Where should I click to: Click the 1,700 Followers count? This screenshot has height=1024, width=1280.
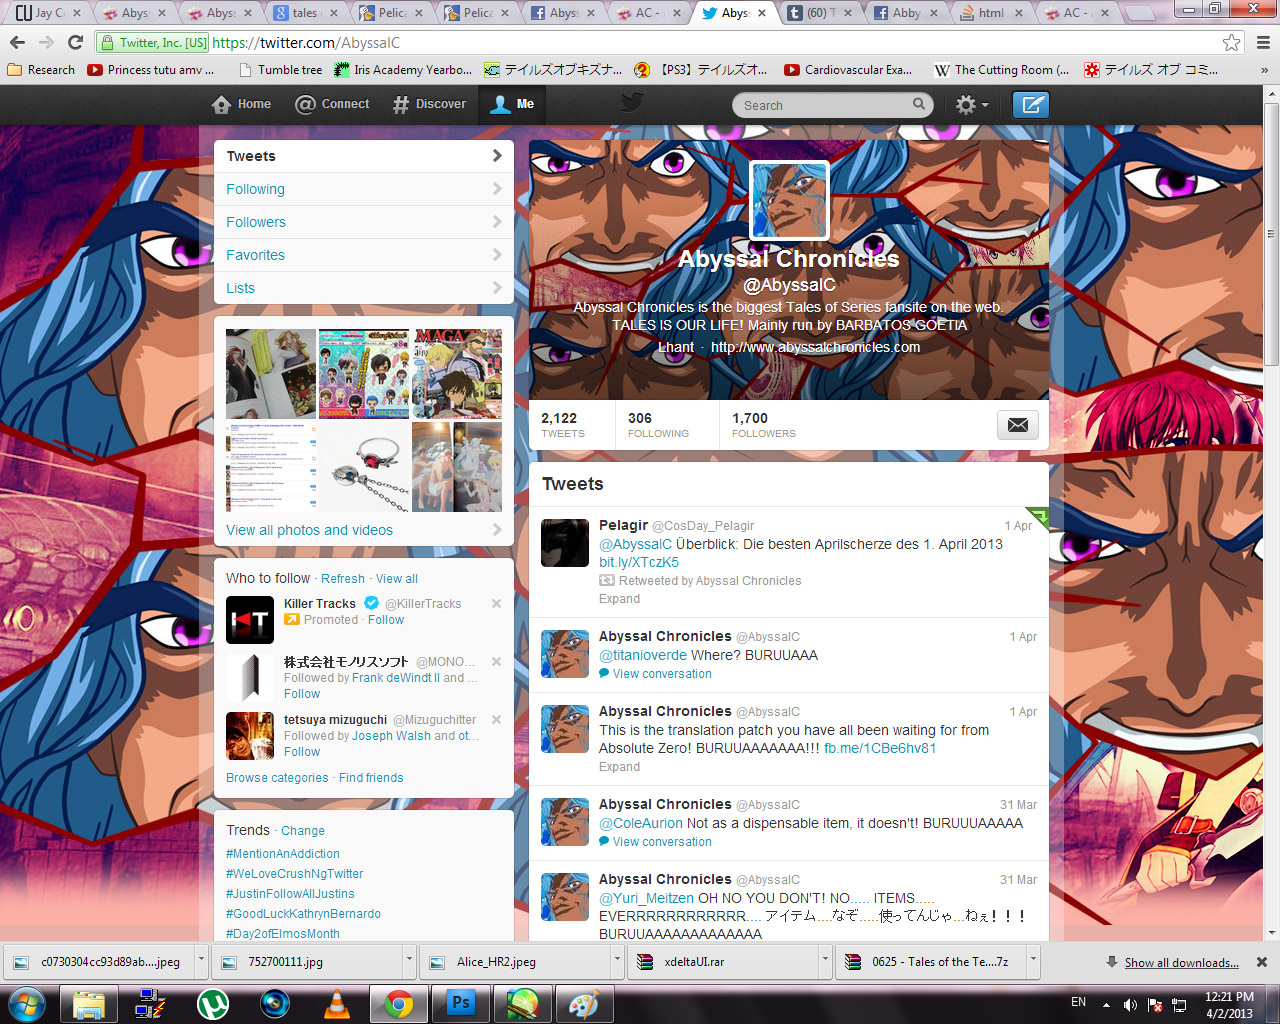click(x=764, y=425)
